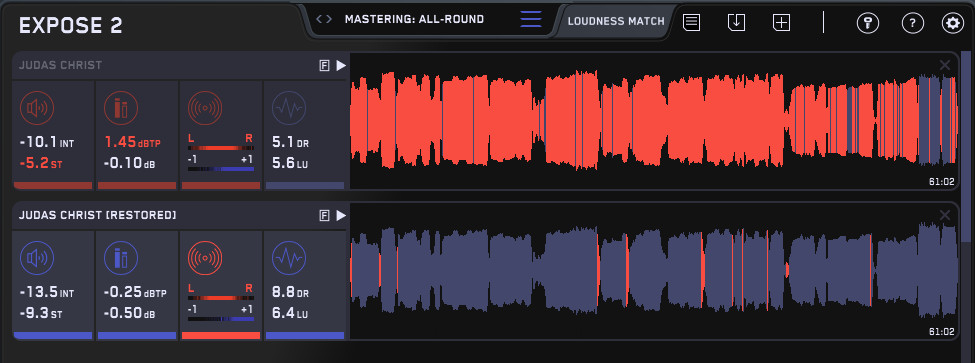Click the true peak meter icon for the first track
This screenshot has width=975, height=363.
point(121,108)
